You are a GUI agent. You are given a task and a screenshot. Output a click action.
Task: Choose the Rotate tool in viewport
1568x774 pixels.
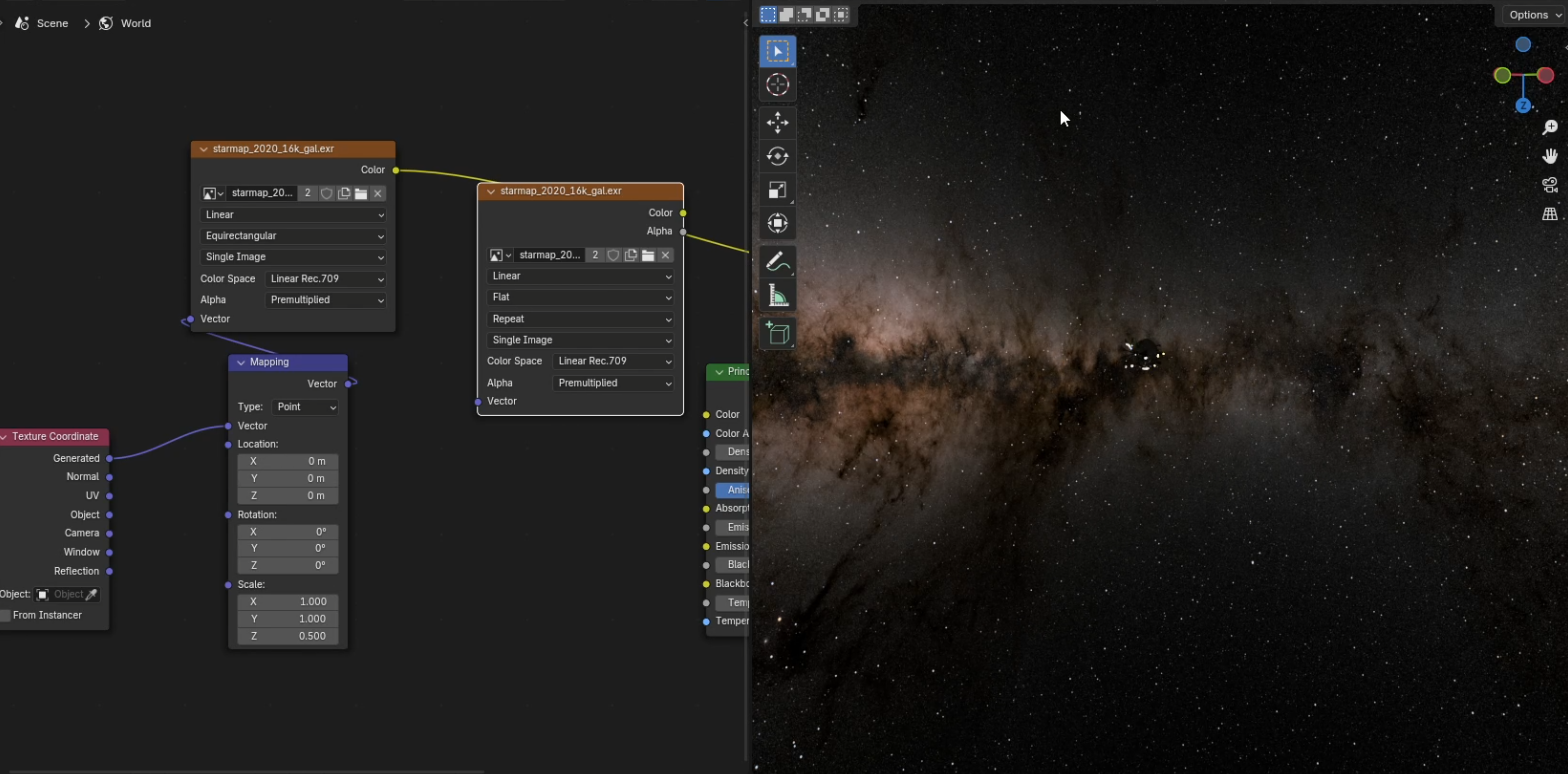(778, 156)
